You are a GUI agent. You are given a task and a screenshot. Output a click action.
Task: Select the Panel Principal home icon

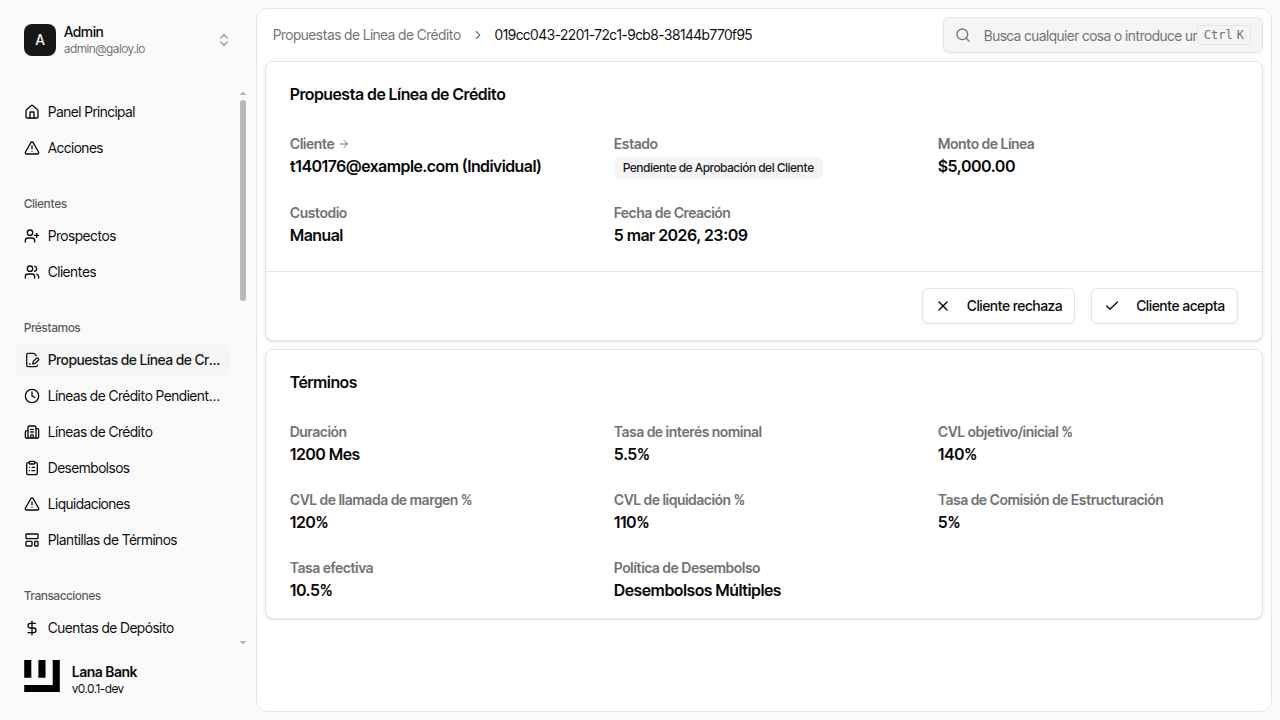coord(31,111)
